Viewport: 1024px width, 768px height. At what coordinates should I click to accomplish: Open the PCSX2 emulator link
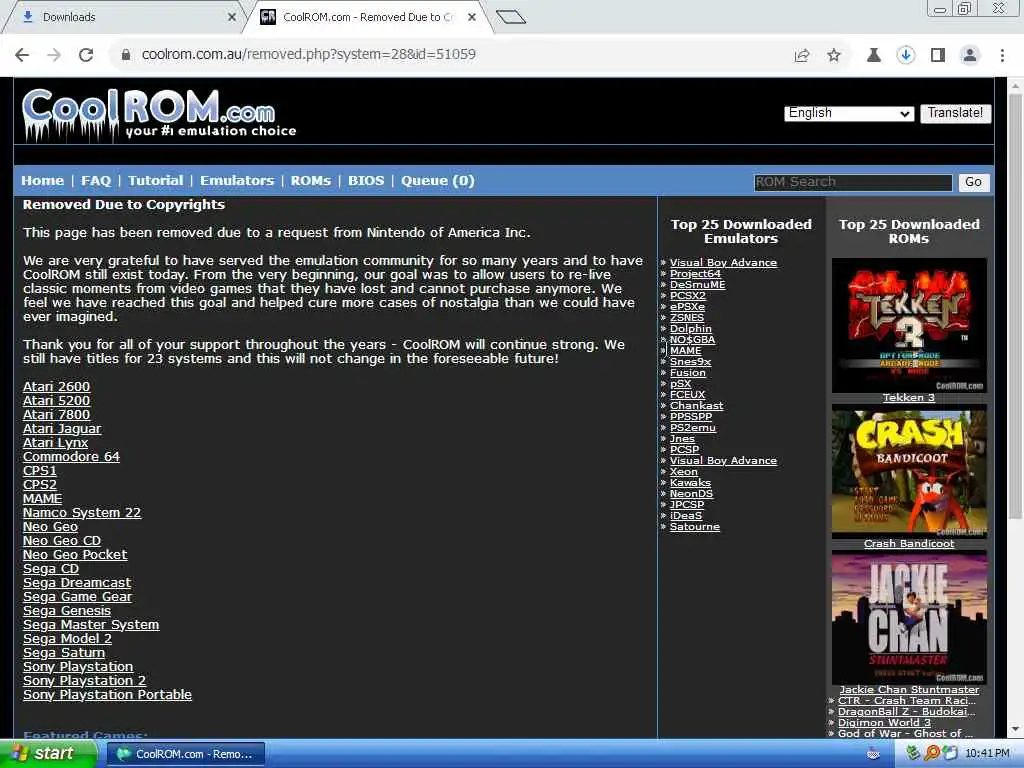(688, 296)
